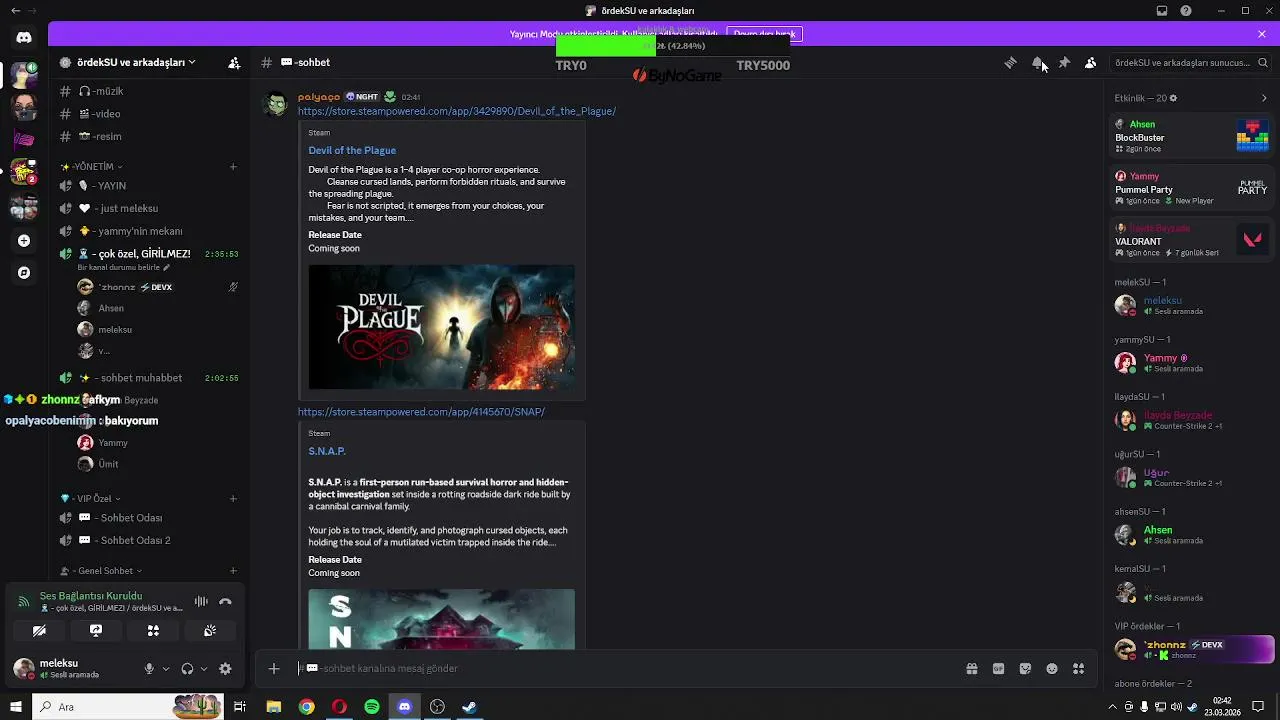Select member Ahsen in member list
The height and width of the screenshot is (720, 1280).
(x=1192, y=534)
